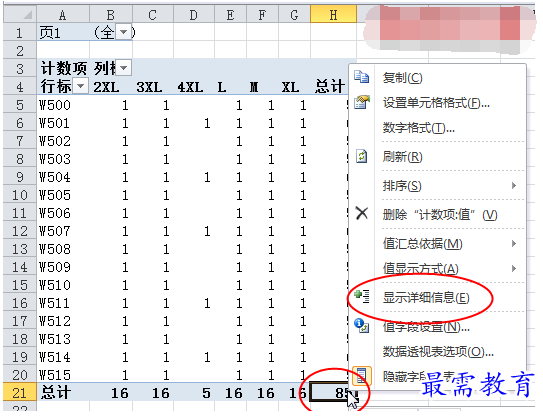Open 设置单元格格式(F) dialog

(436, 103)
